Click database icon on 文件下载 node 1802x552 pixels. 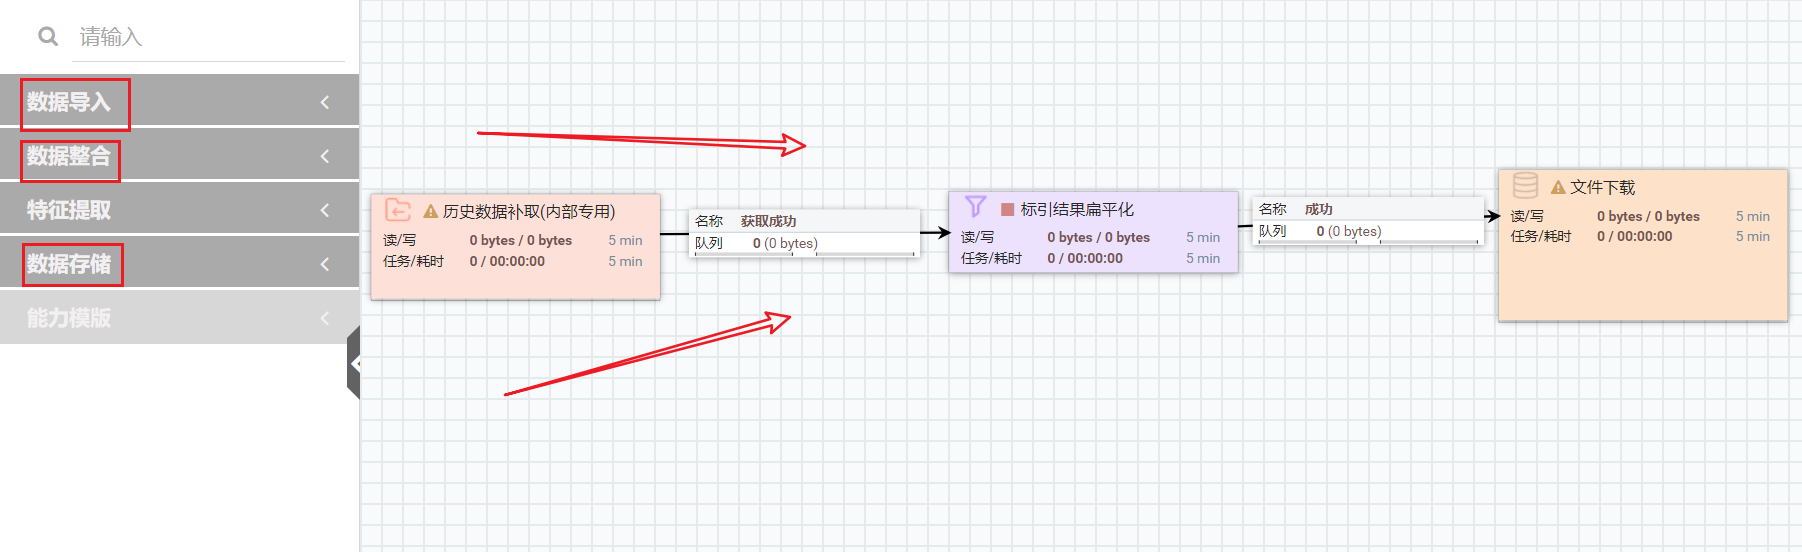1525,185
